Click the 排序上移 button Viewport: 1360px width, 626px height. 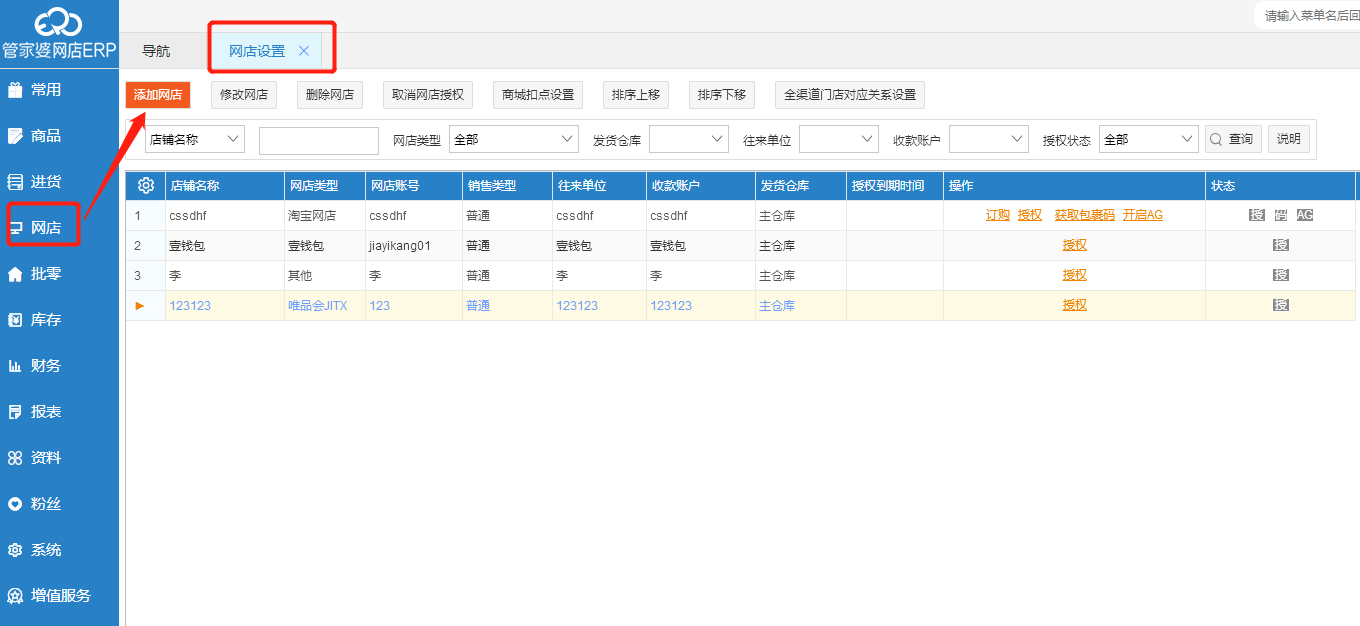(636, 95)
